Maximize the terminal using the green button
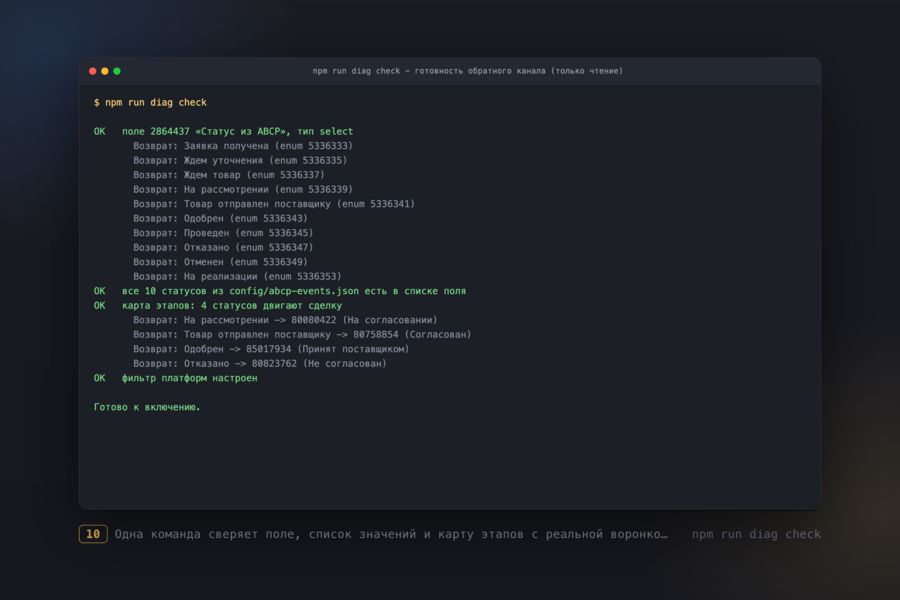900x600 pixels. (117, 71)
